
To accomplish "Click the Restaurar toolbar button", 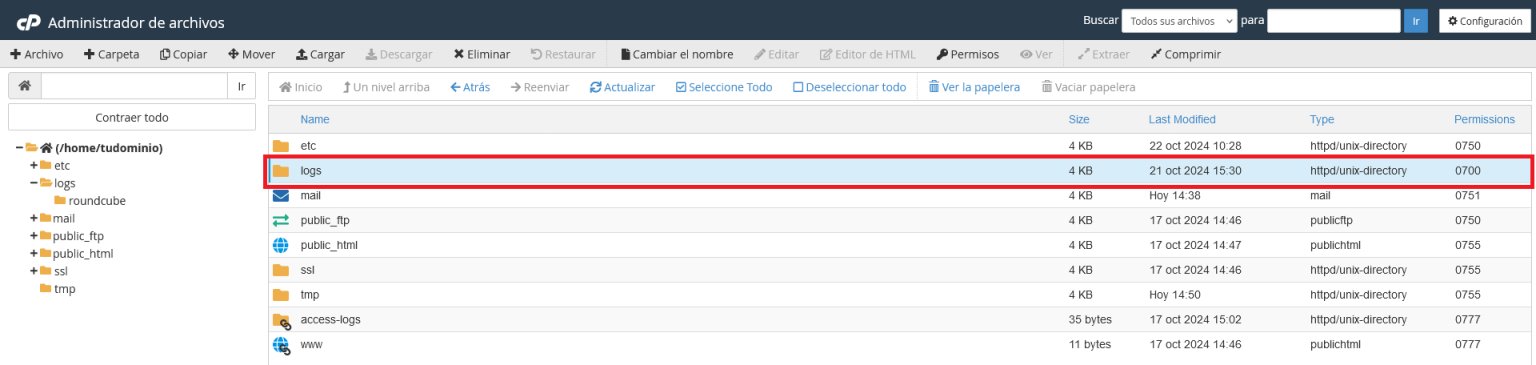I will click(x=563, y=54).
